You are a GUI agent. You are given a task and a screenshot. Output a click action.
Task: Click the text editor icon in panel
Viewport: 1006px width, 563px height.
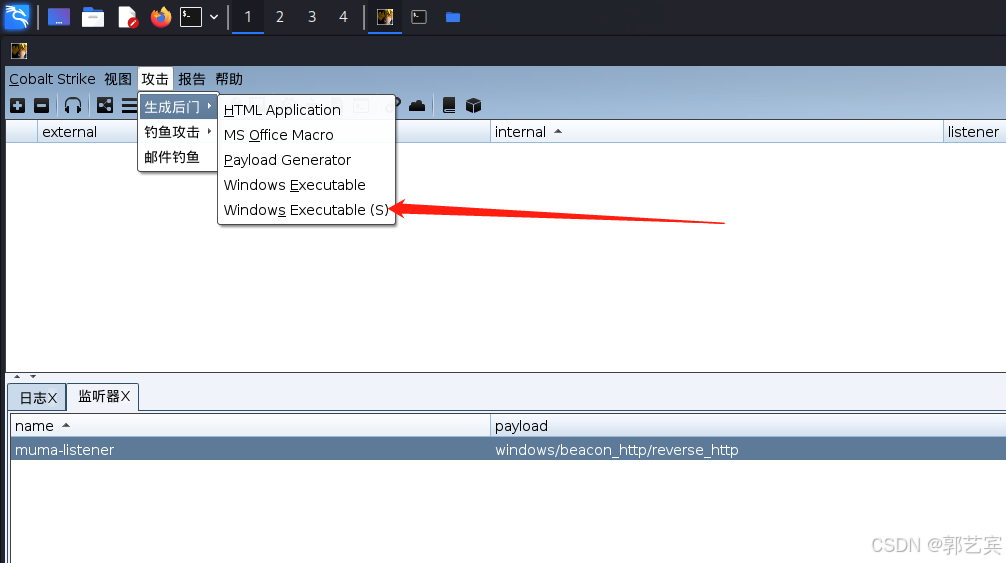pyautogui.click(x=128, y=17)
